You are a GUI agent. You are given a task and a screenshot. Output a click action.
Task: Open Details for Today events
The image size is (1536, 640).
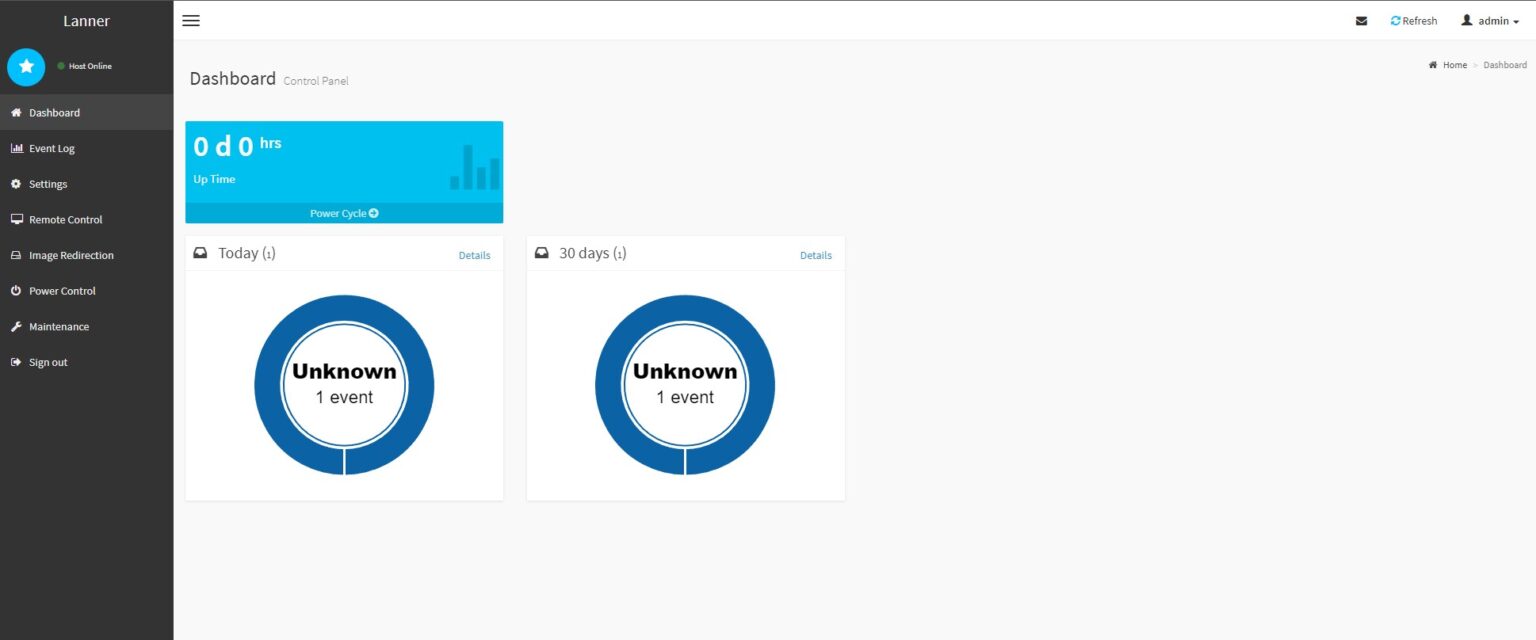474,255
